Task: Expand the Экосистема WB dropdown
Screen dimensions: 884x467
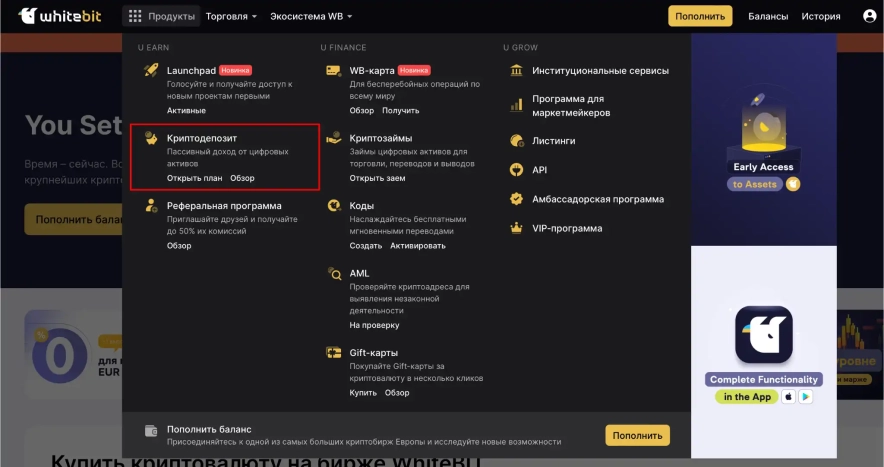Action: click(x=309, y=17)
